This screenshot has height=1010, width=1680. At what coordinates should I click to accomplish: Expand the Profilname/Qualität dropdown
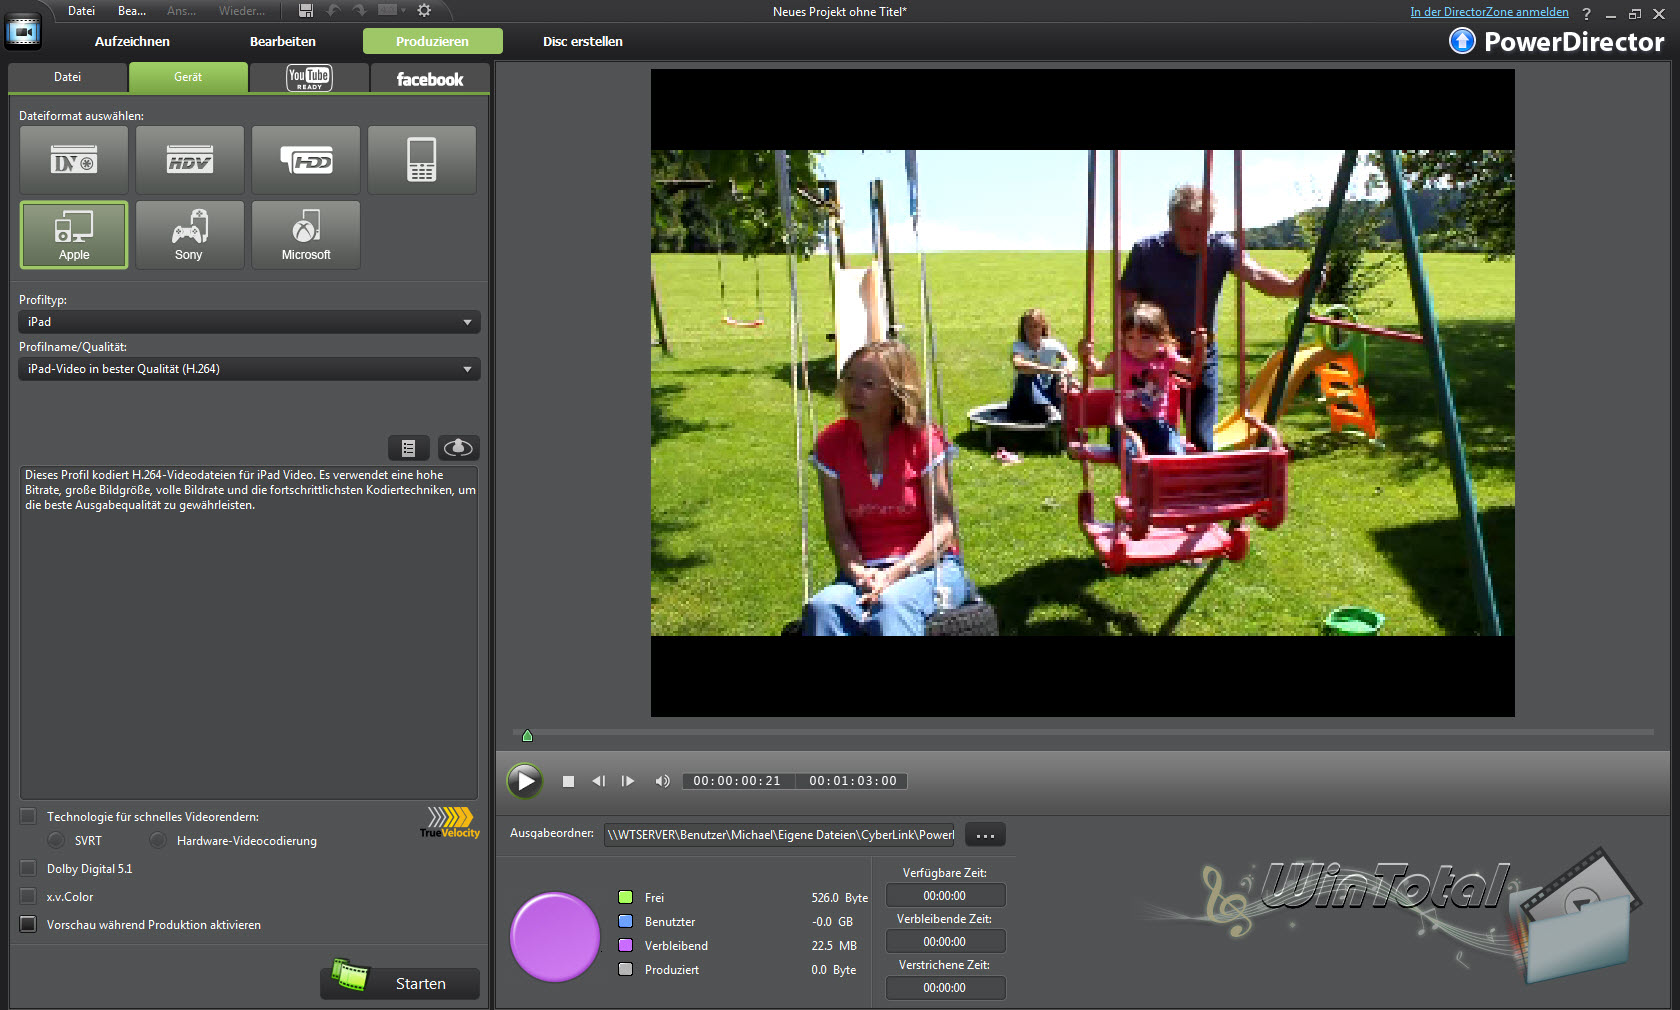(x=249, y=369)
